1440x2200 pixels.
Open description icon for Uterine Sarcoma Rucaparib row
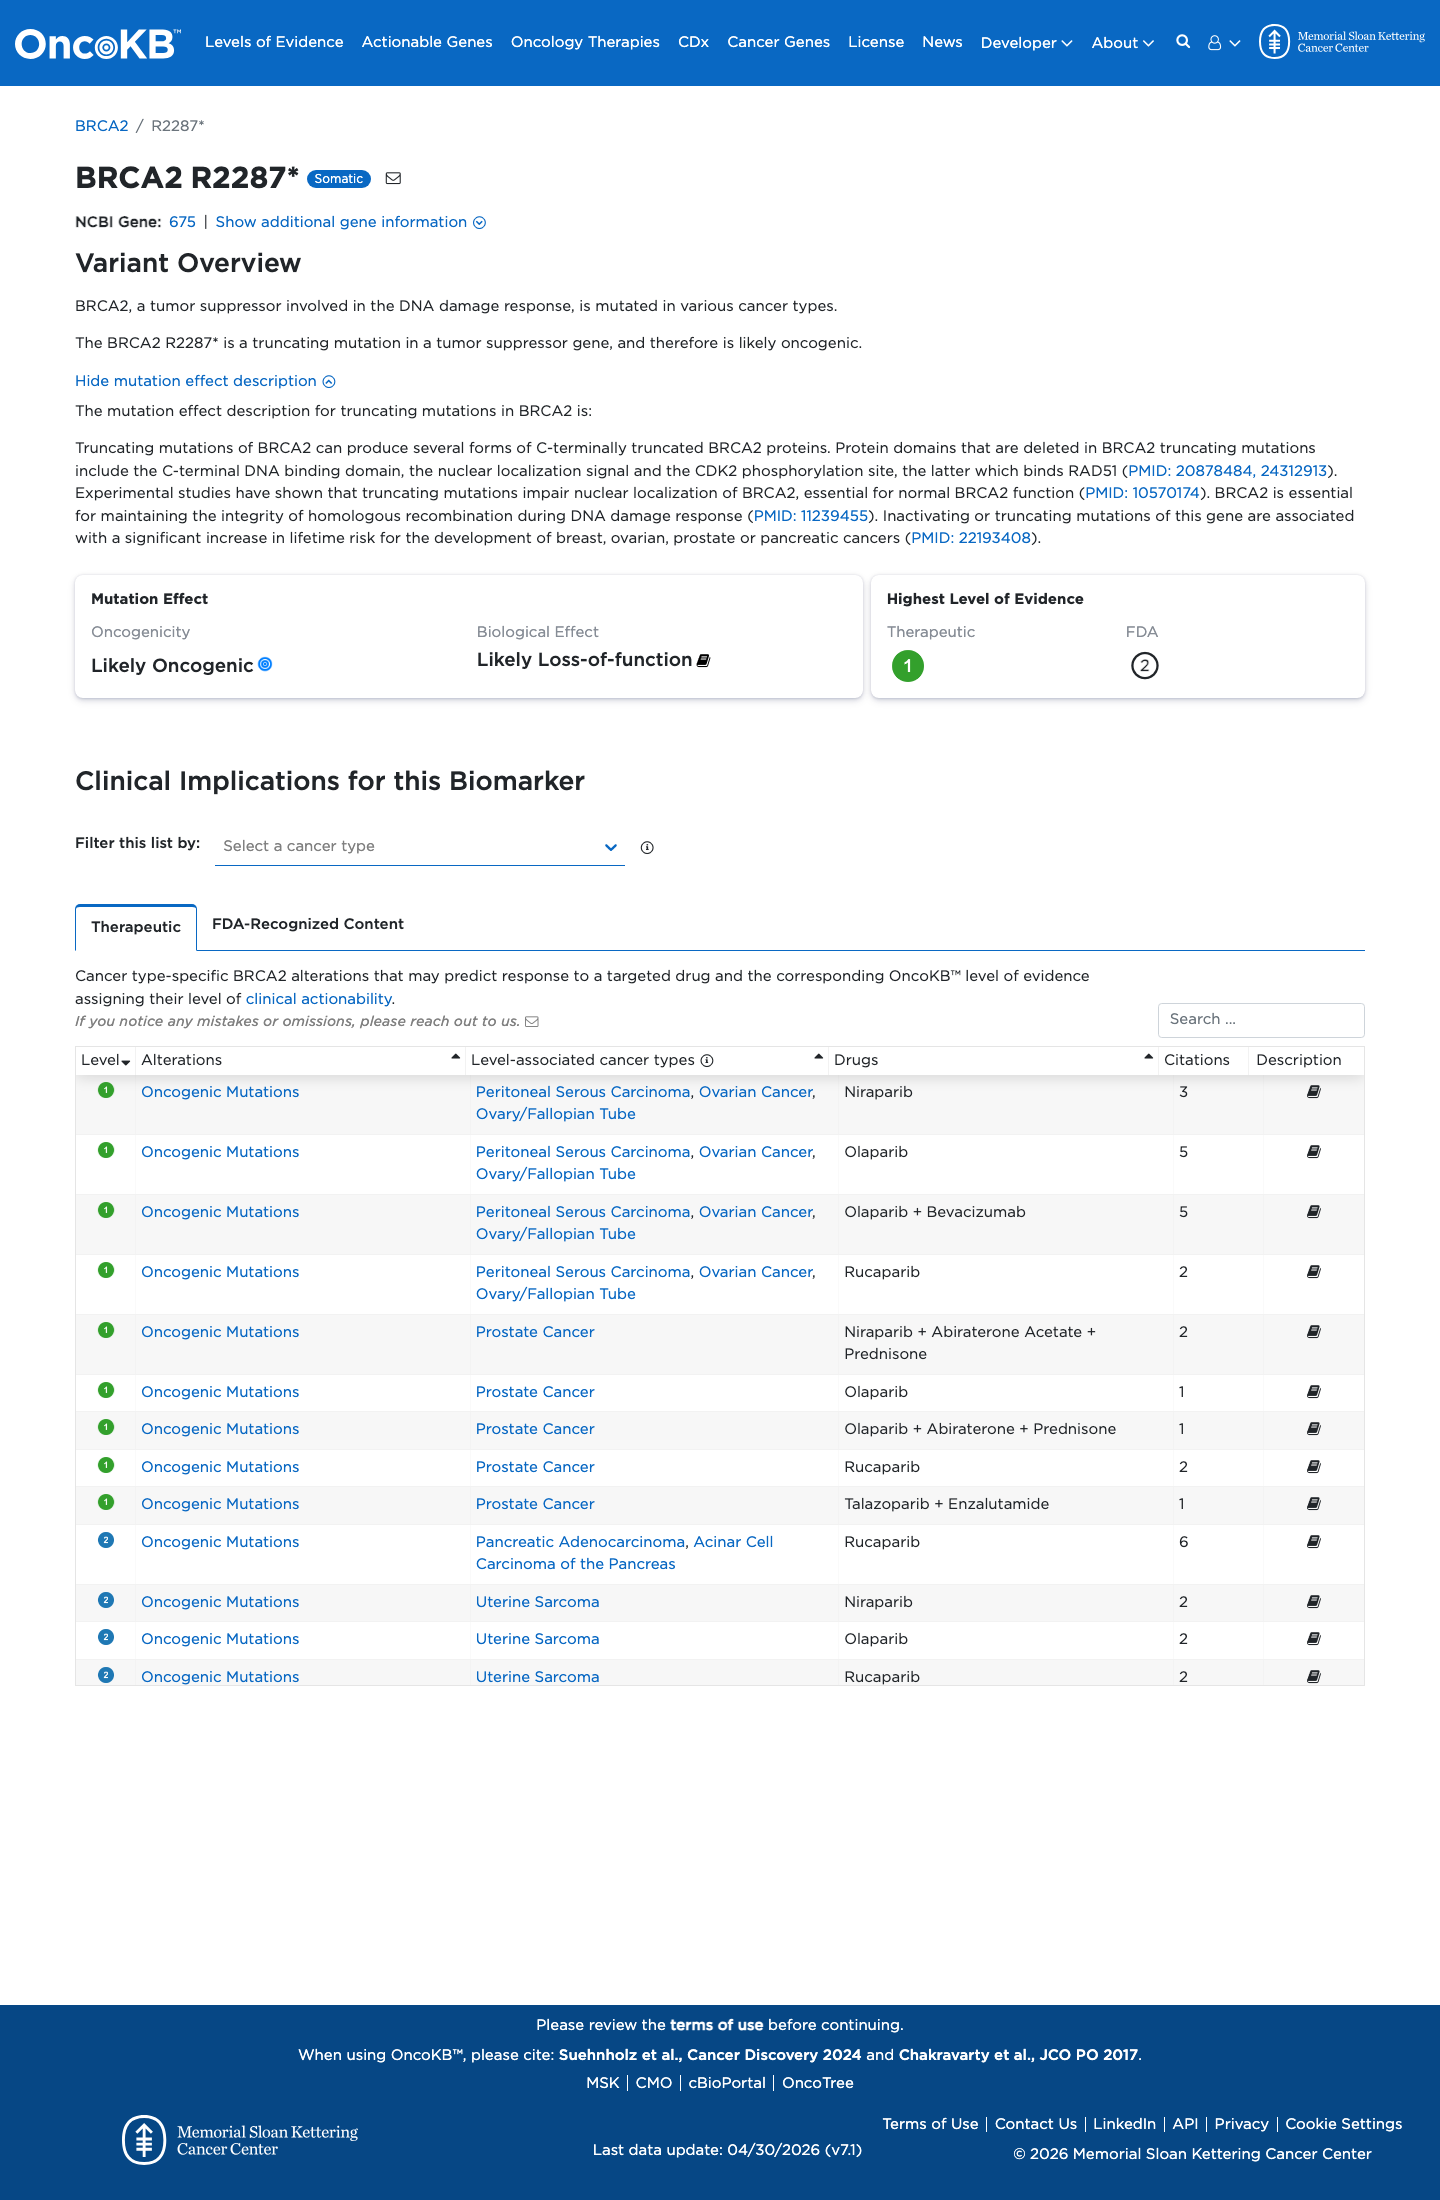pos(1314,1677)
